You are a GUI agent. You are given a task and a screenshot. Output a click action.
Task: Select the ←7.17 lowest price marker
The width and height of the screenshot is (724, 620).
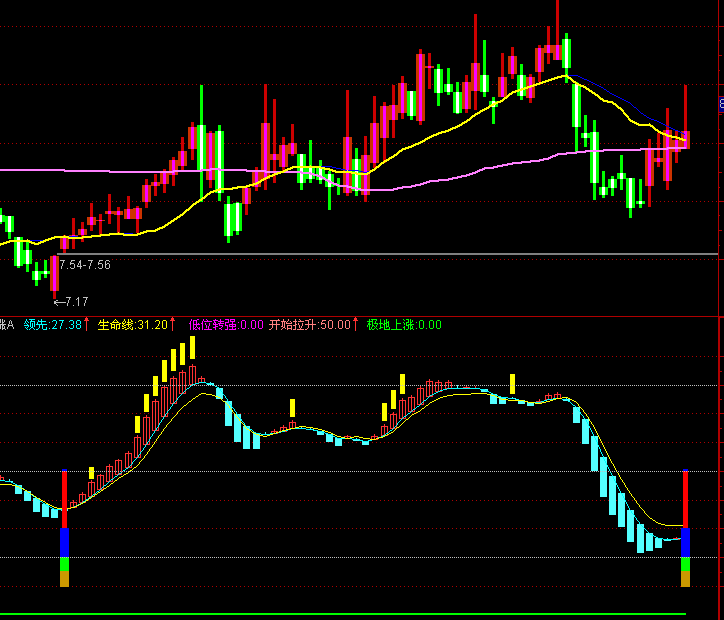[x=71, y=302]
